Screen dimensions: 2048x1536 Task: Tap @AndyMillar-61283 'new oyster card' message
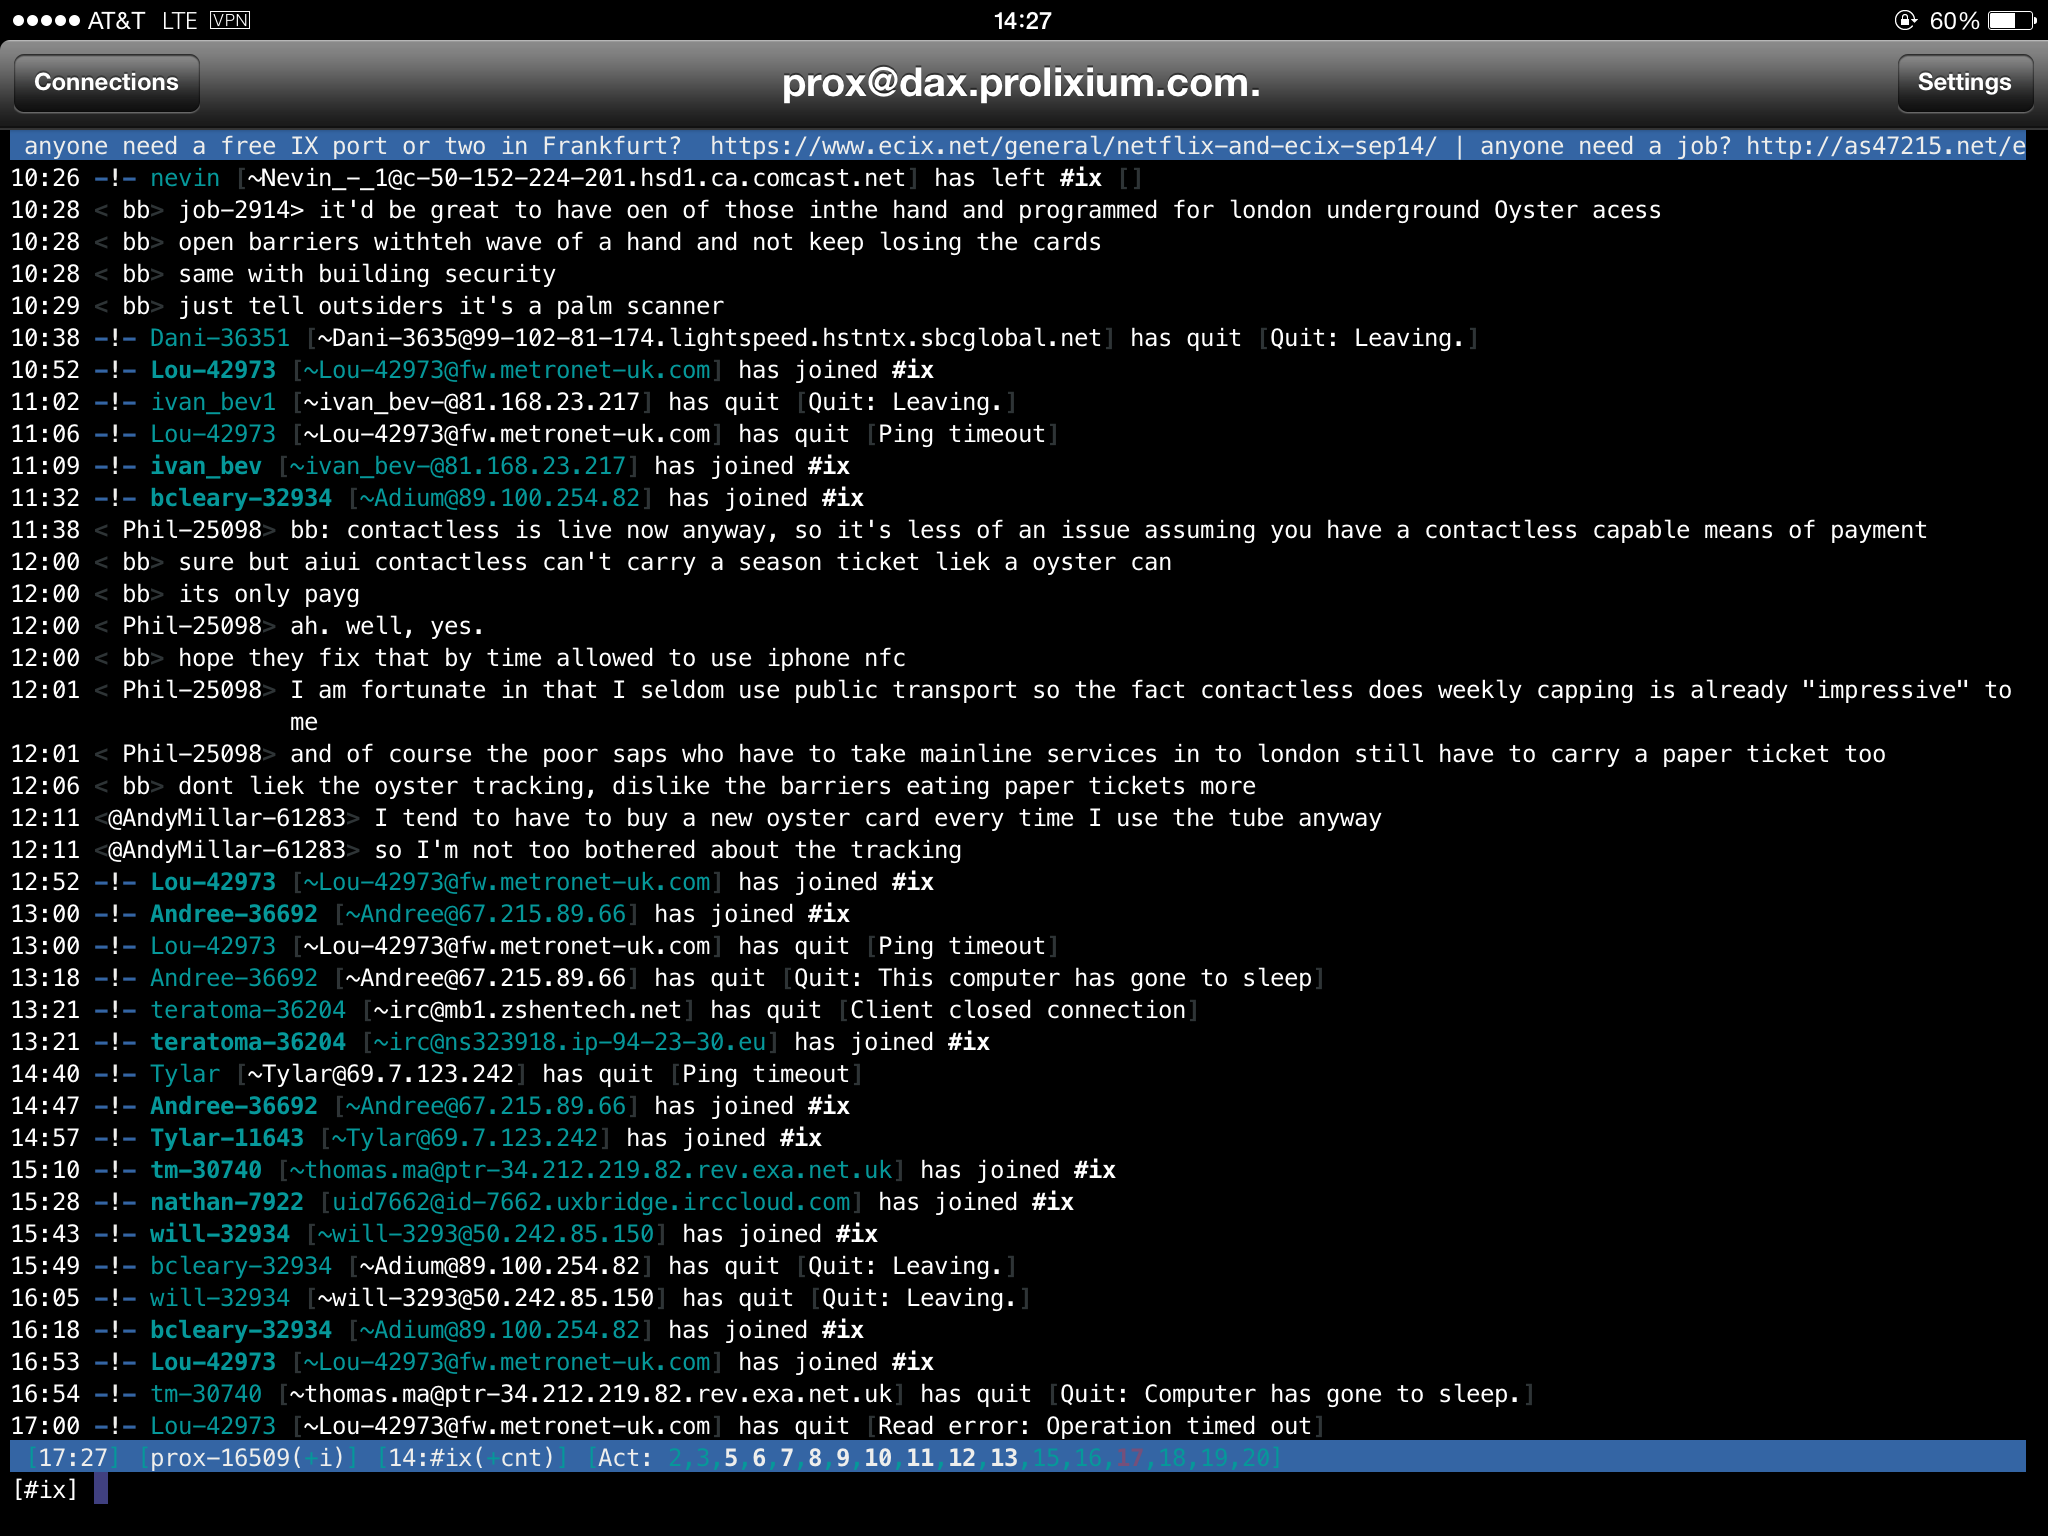coord(878,818)
